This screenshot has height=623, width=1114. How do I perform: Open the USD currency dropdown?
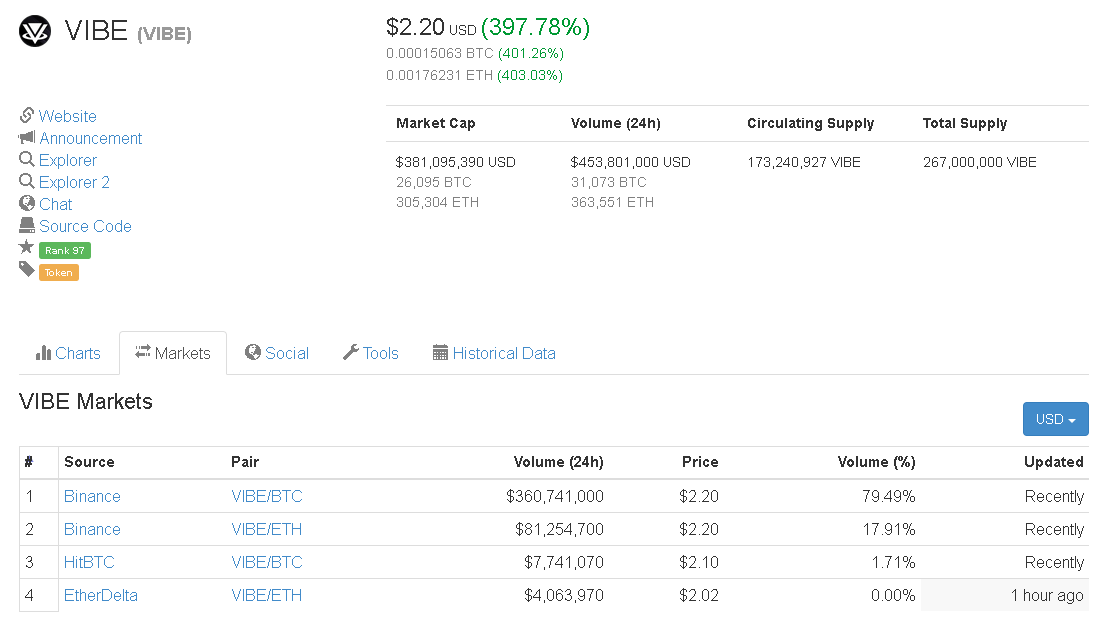(1055, 419)
